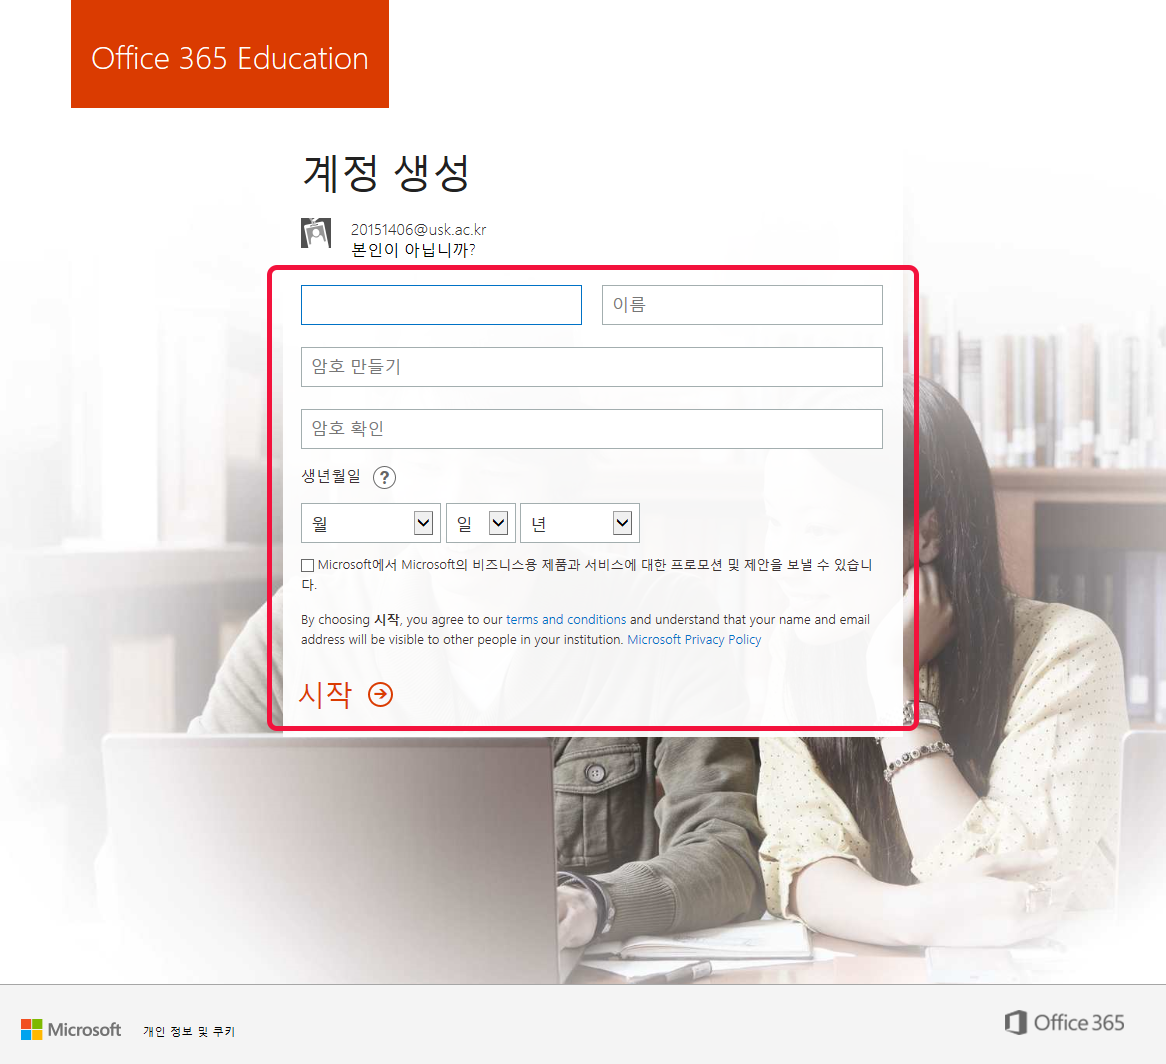The image size is (1166, 1064).
Task: Enable the Microsoft promotions checkbox
Action: point(308,565)
